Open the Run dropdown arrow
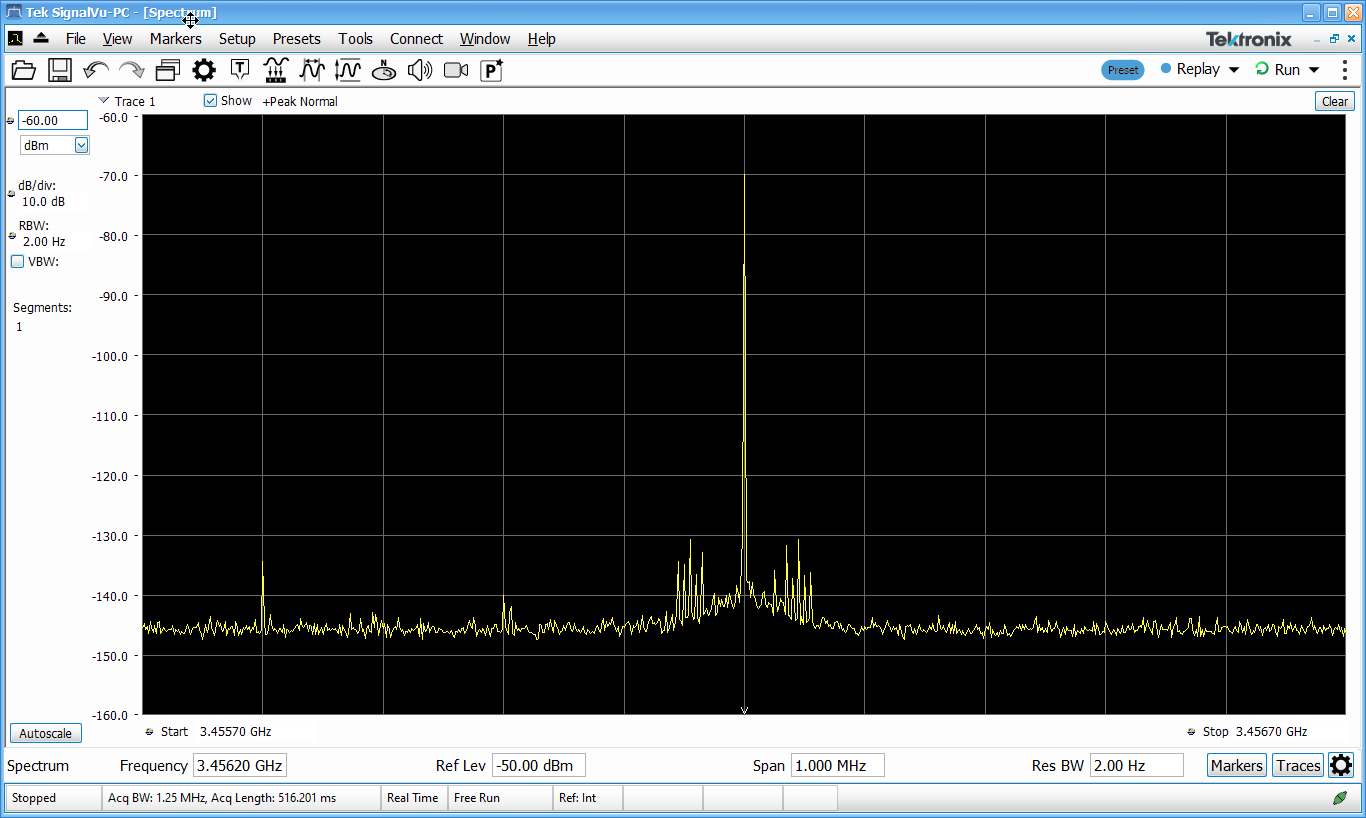Screen dimensions: 1366x818 (x=1314, y=70)
